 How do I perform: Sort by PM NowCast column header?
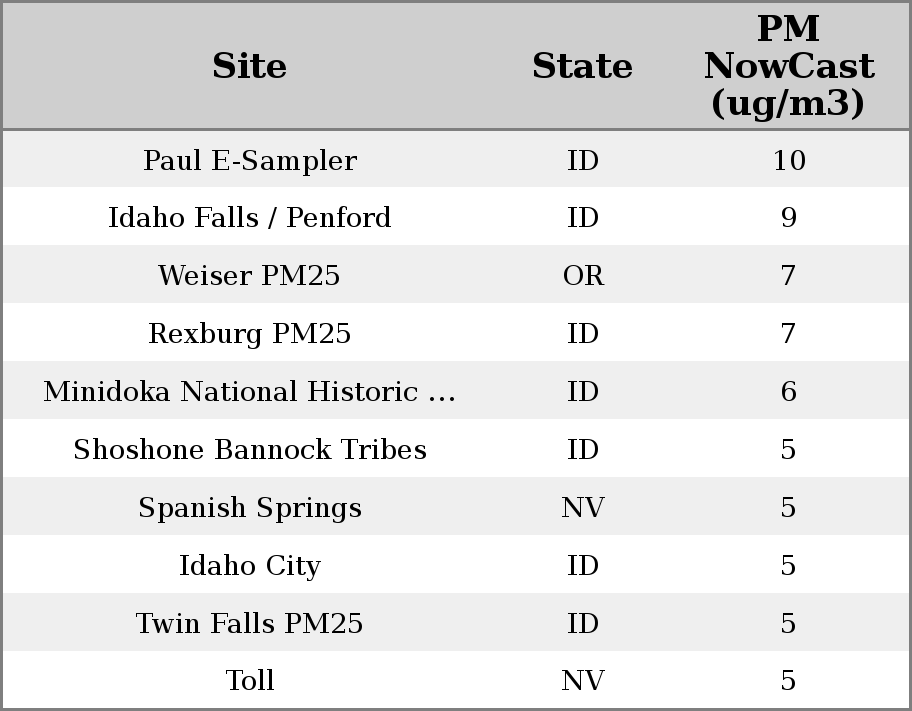tap(788, 67)
